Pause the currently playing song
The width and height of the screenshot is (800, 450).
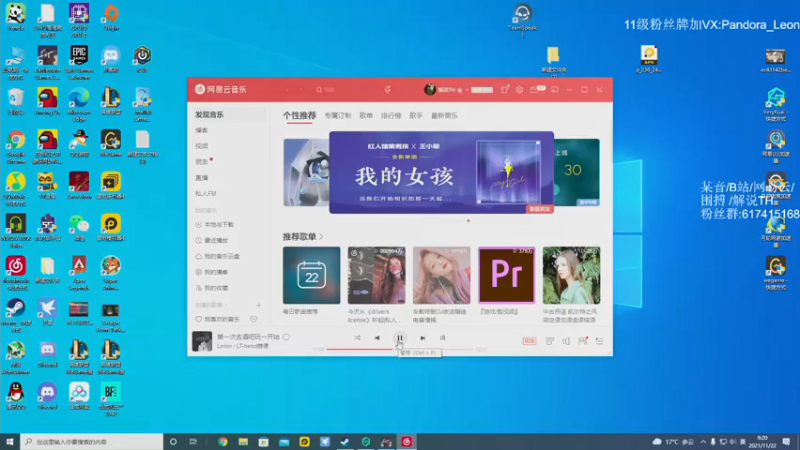click(x=399, y=338)
